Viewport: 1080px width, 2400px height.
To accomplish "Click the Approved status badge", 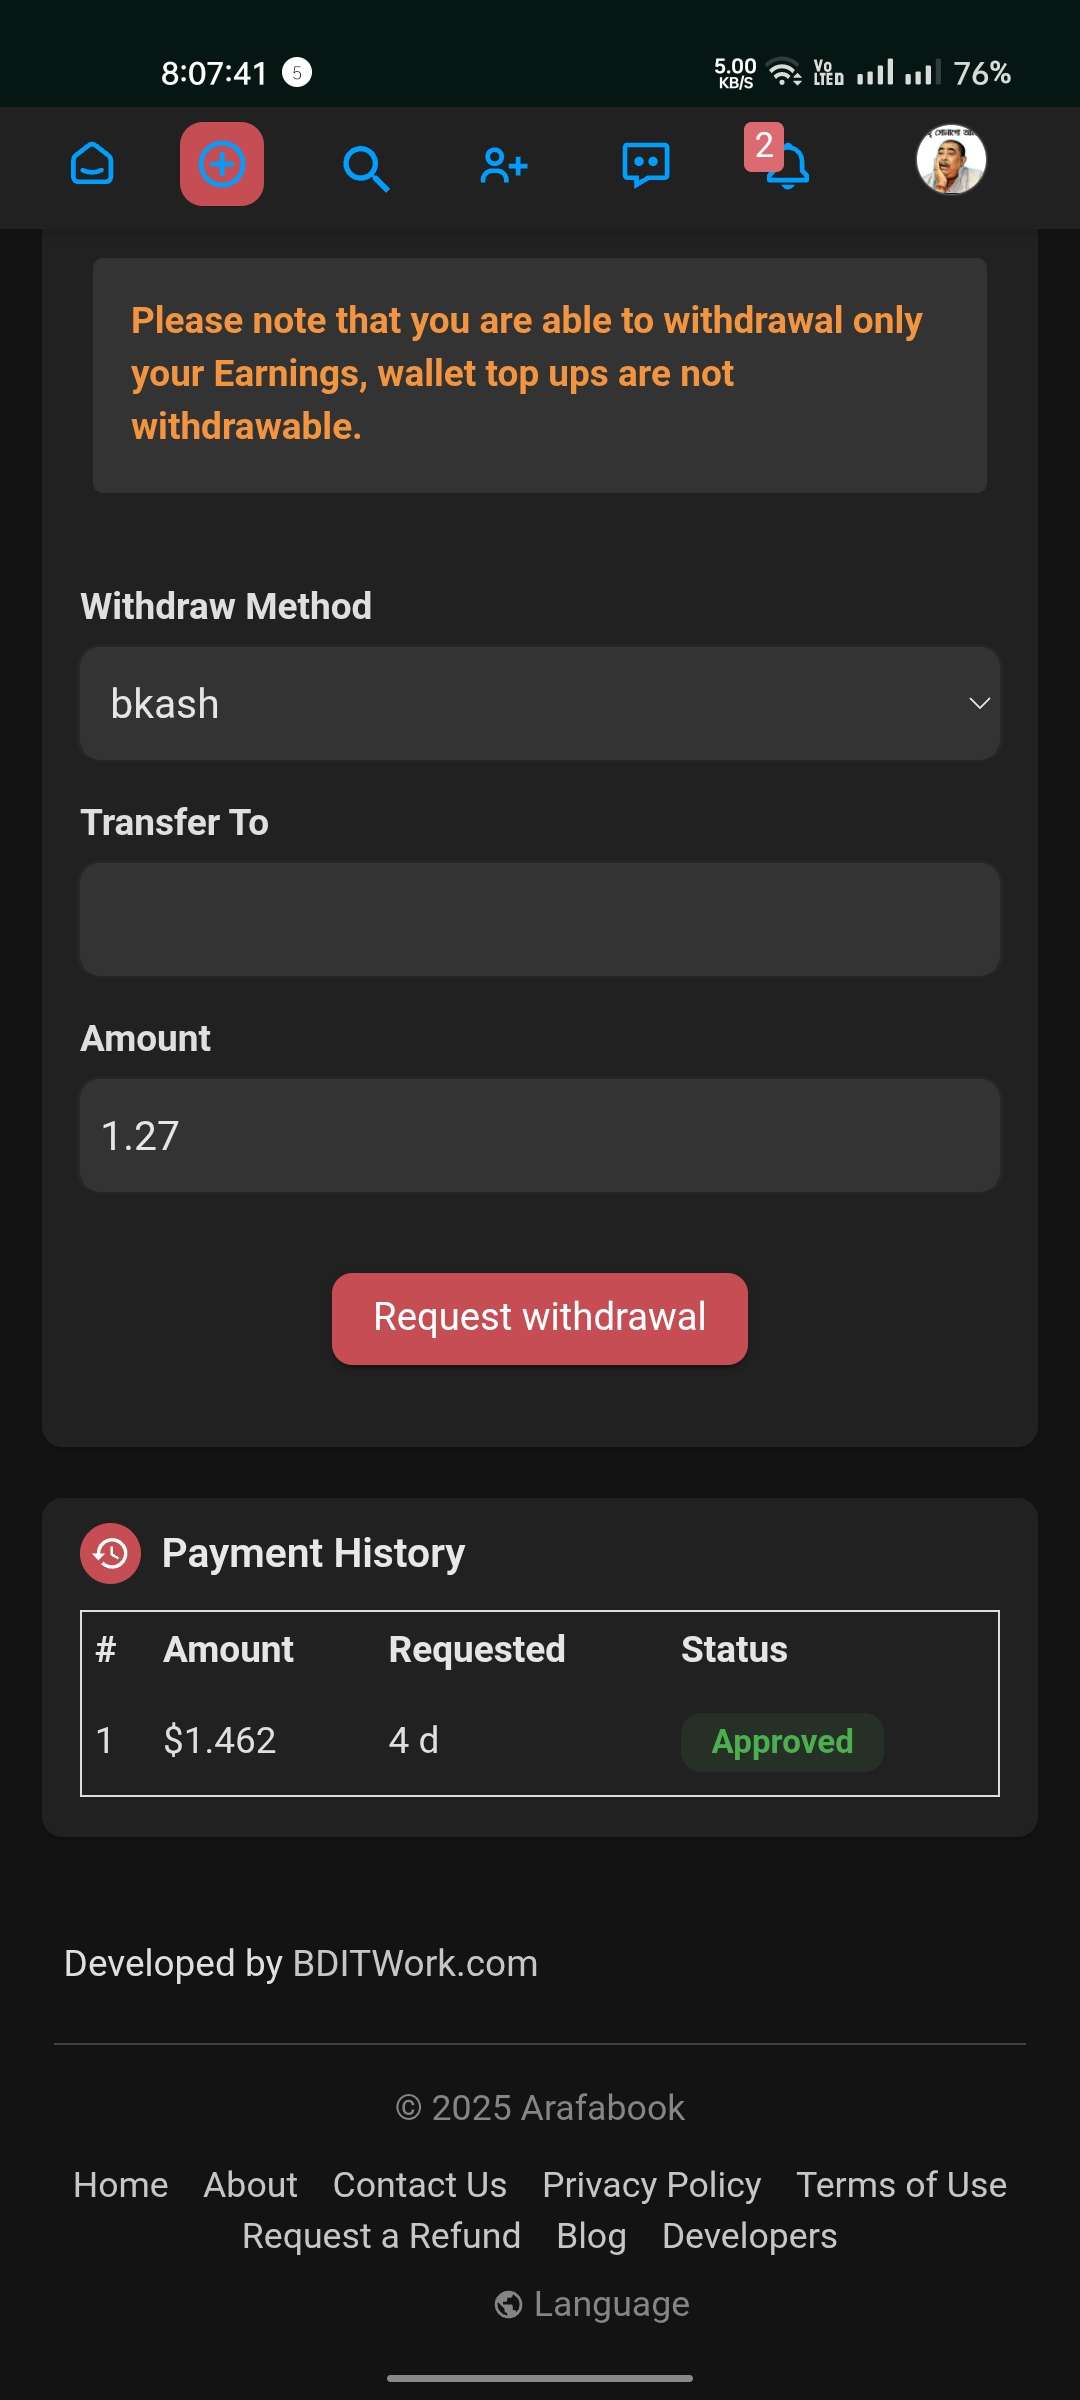I will [x=782, y=1742].
